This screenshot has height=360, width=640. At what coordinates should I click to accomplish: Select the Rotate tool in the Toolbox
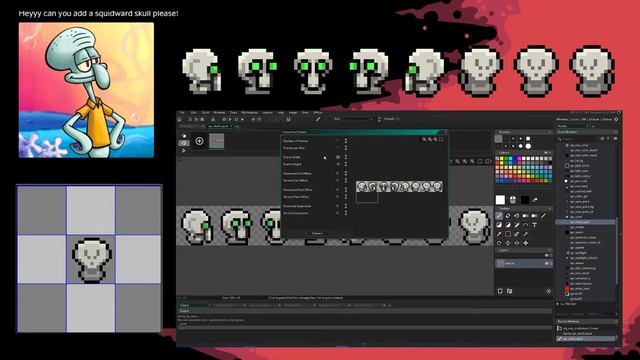(499, 243)
